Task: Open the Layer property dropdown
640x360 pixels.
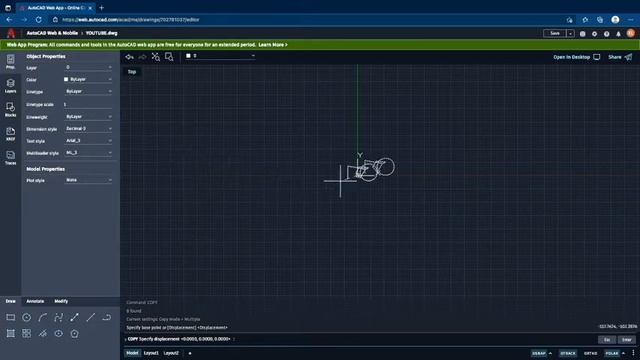Action: (88, 67)
